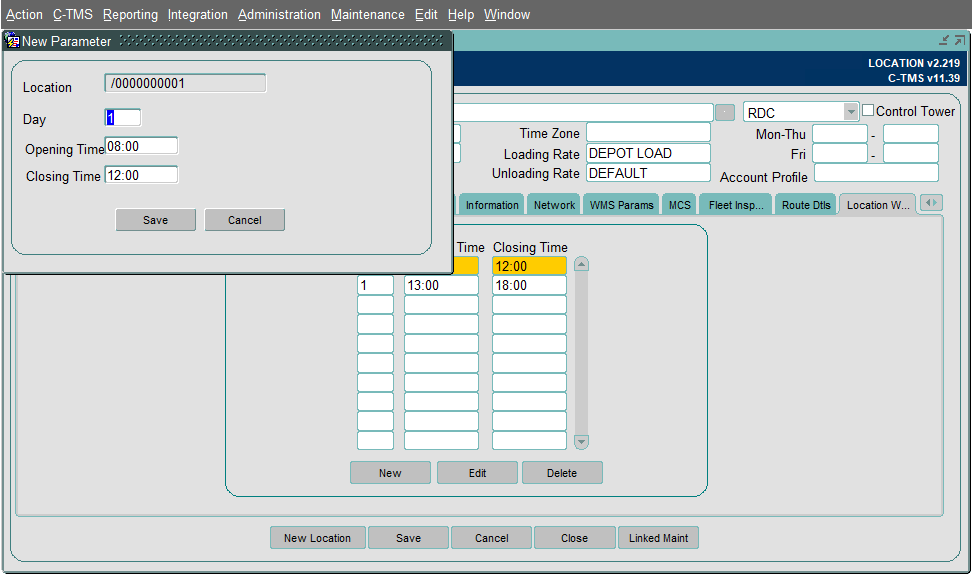Click the Edit button under the times table
This screenshot has width=972, height=576.
coord(477,472)
